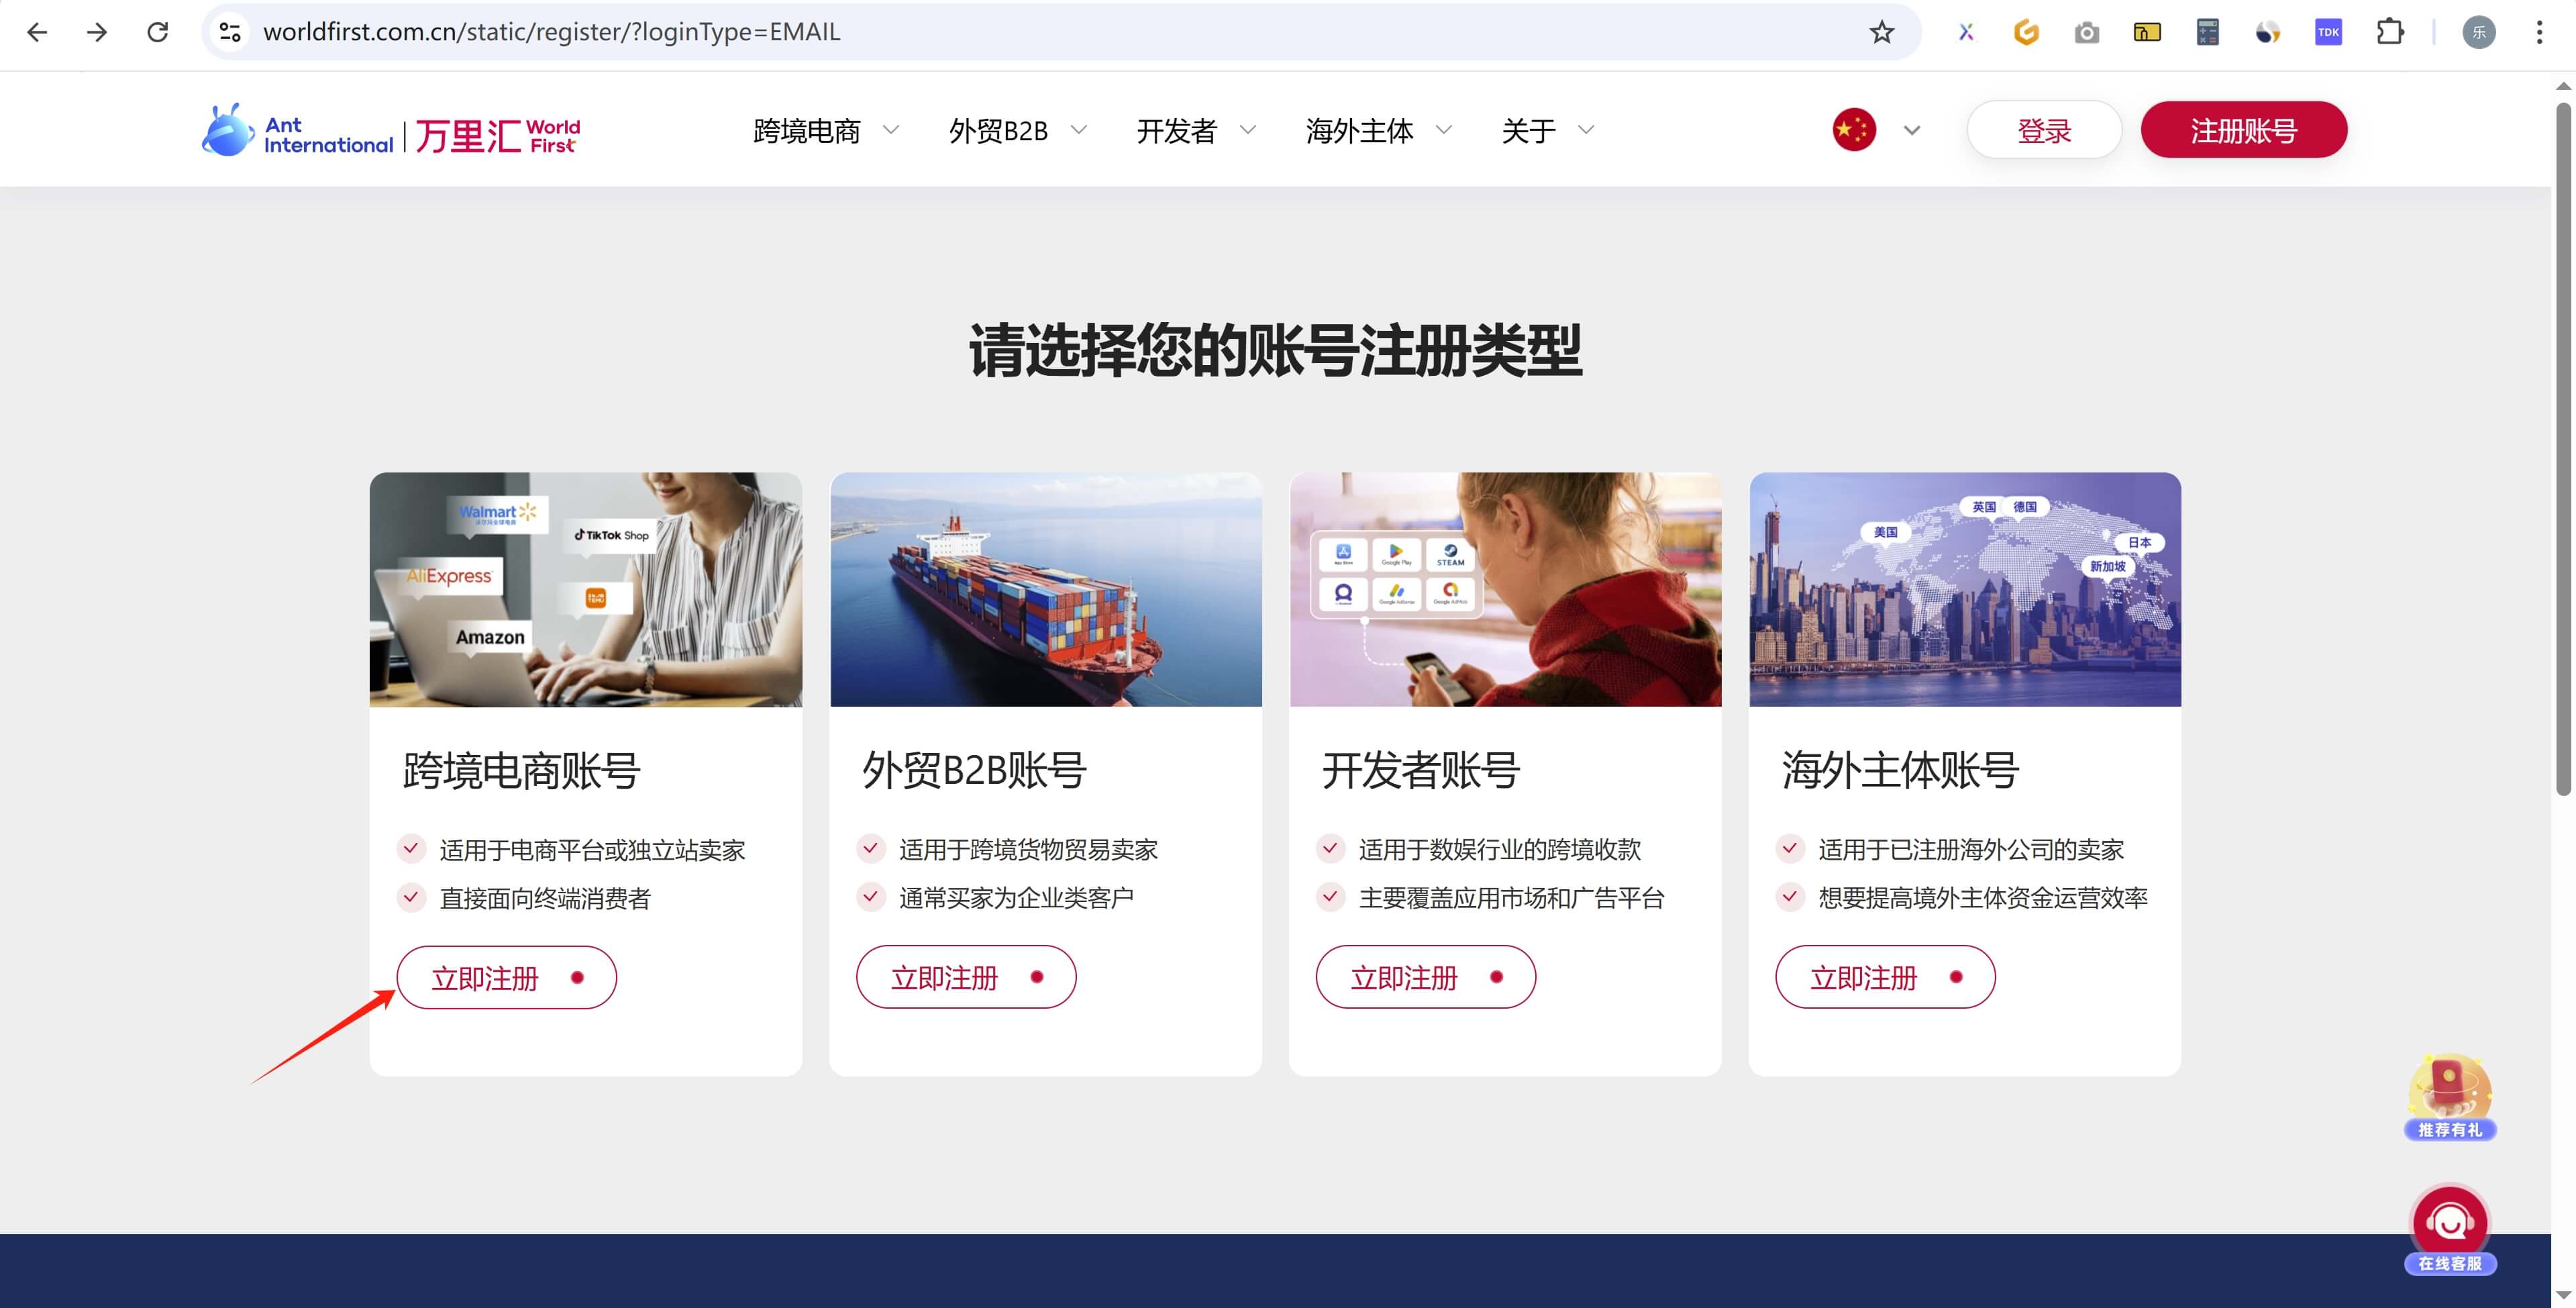The width and height of the screenshot is (2576, 1308).
Task: Click 立即注册 under 跨境电商账号
Action: (x=506, y=977)
